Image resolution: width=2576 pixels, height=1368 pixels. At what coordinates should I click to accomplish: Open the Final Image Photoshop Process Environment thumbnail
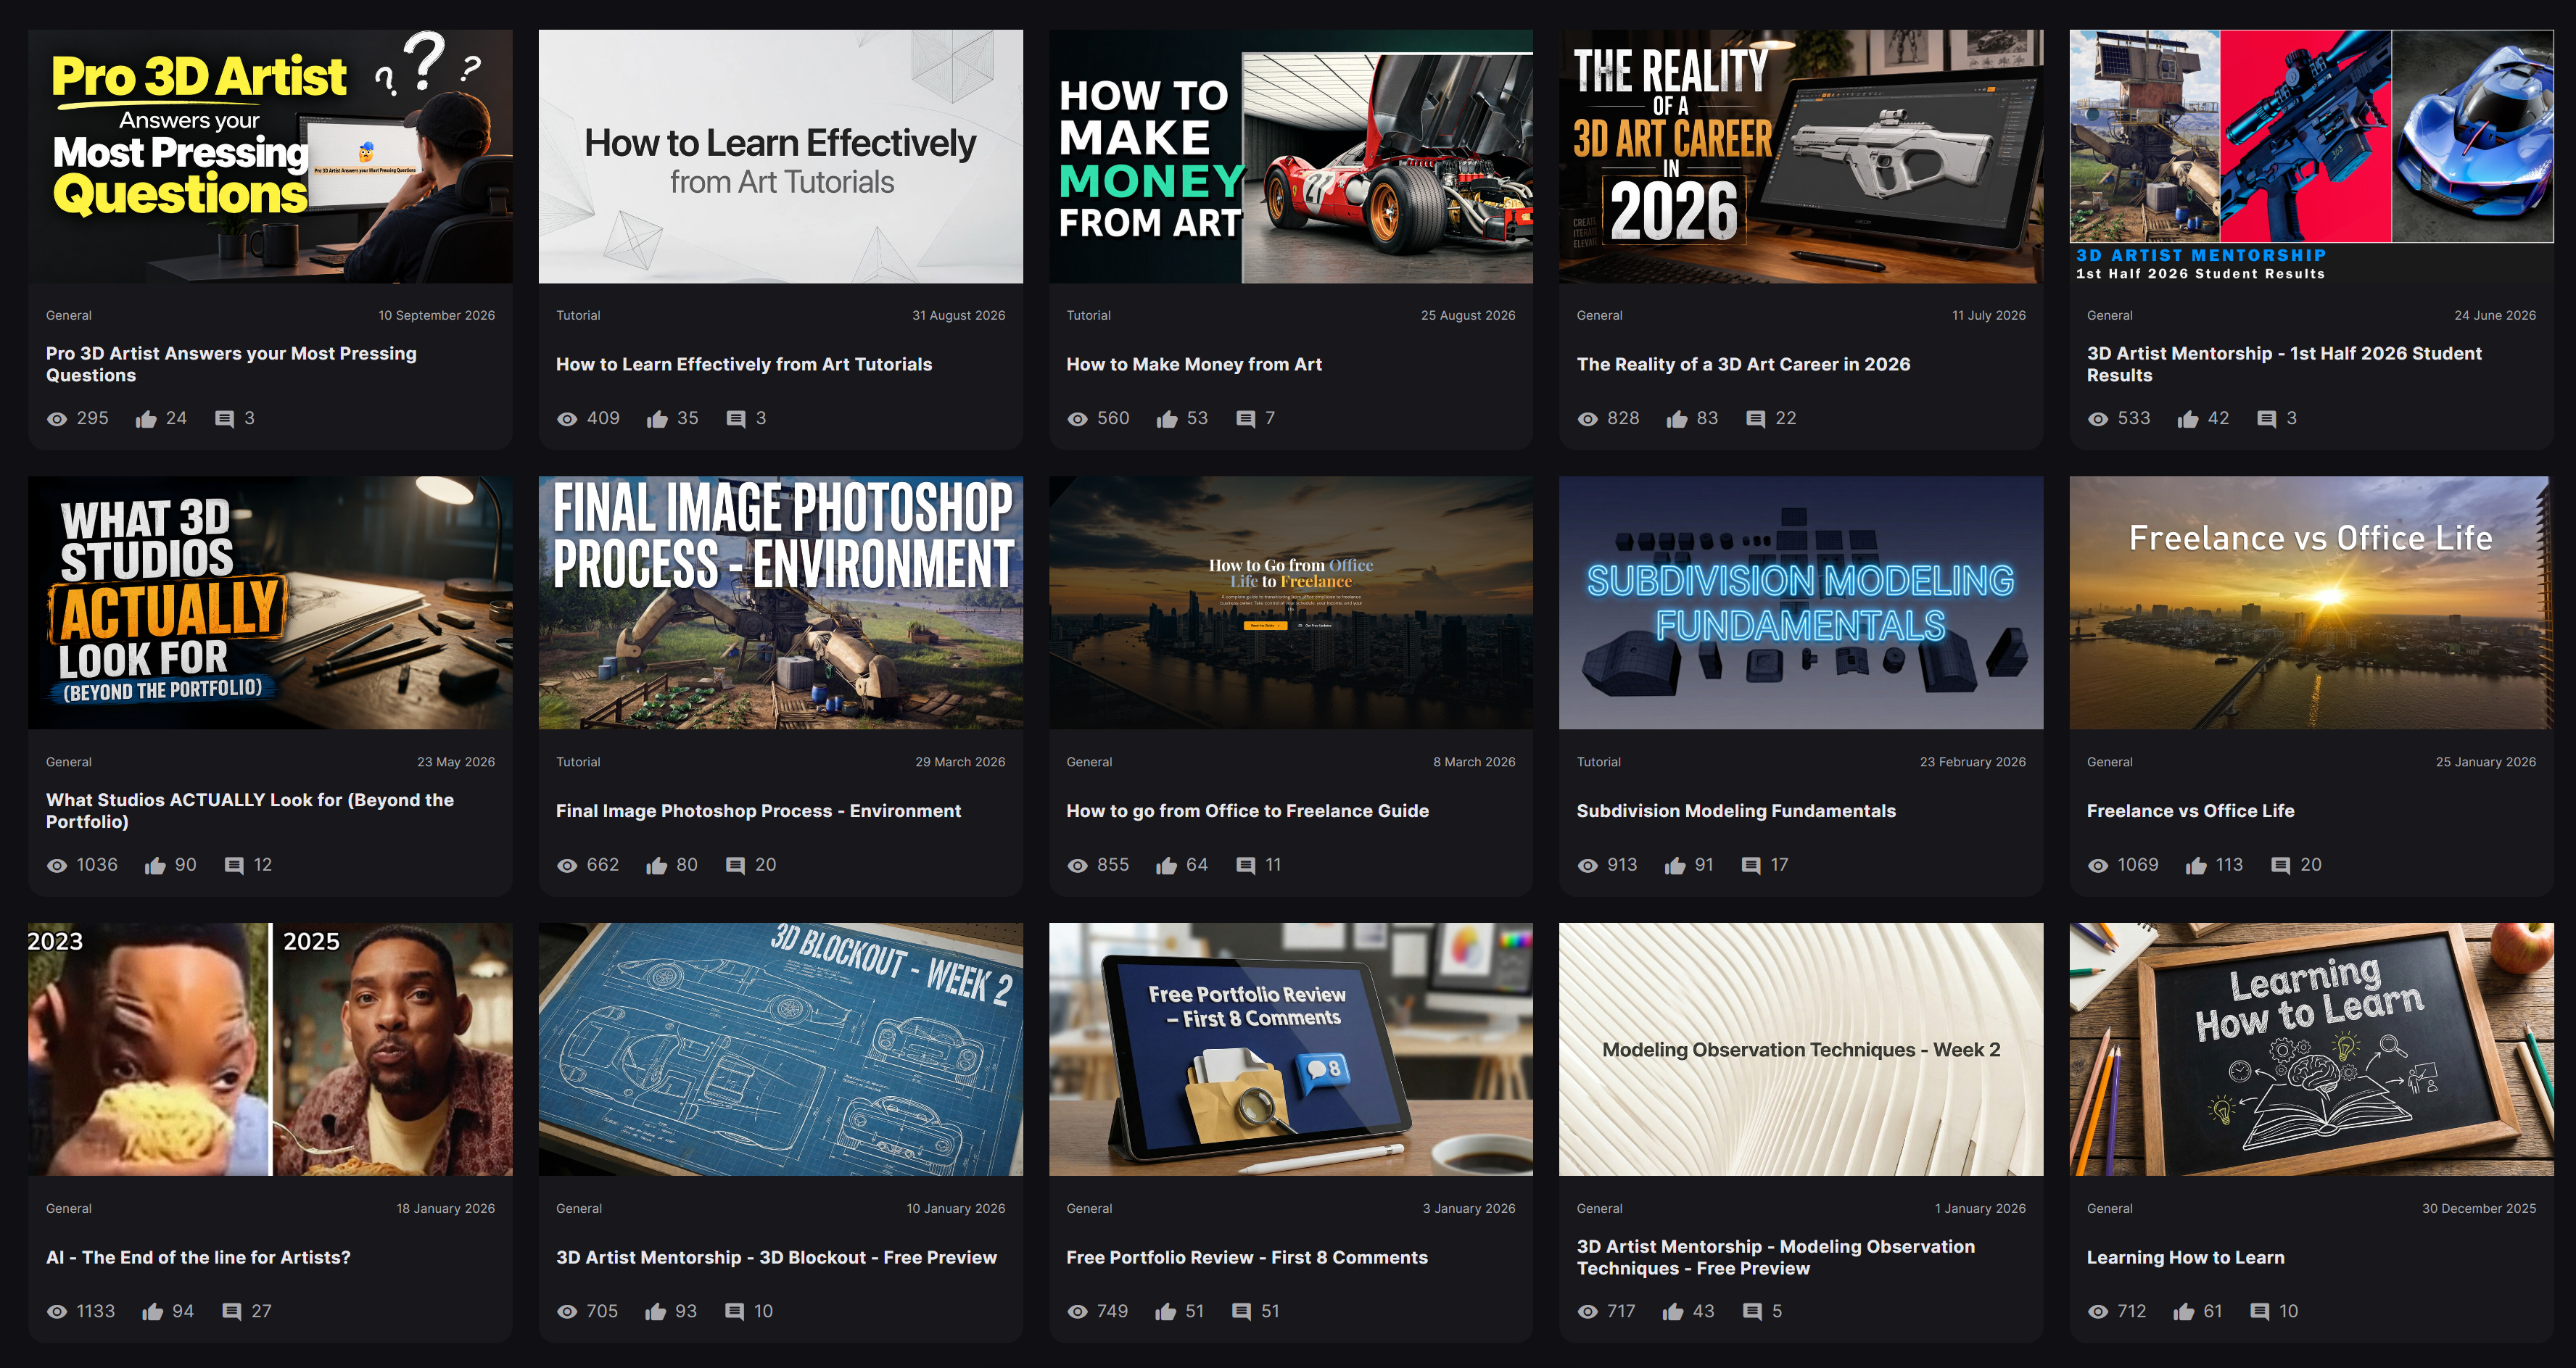coord(780,603)
